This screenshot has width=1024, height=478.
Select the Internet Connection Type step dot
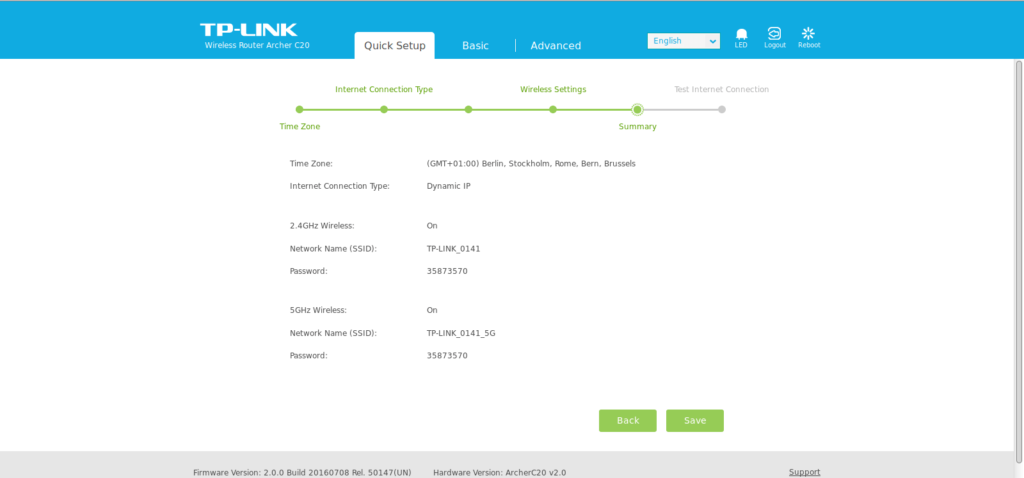click(x=384, y=110)
